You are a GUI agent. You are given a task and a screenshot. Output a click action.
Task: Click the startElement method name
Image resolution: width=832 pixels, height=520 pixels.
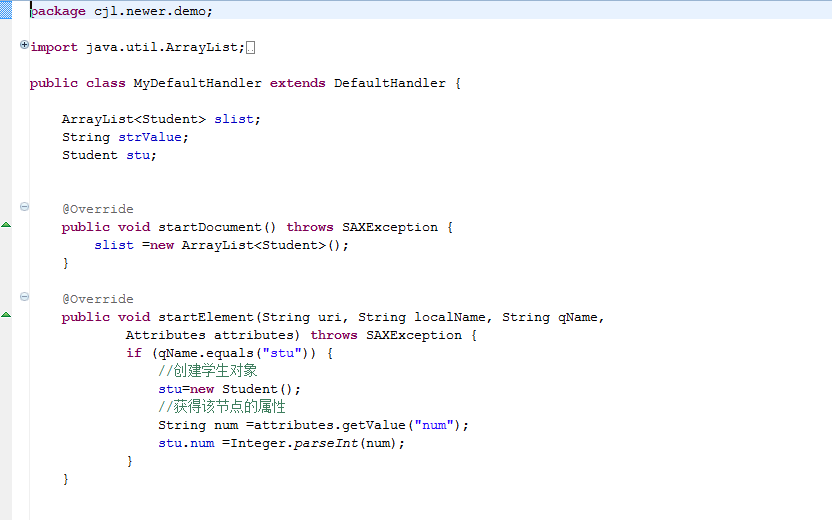(205, 317)
